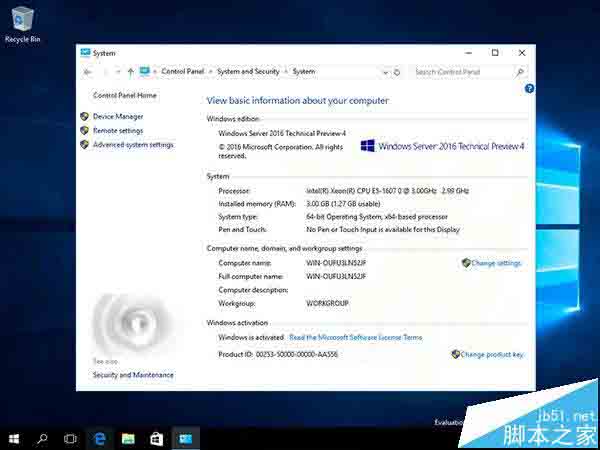Open the address bar history dropdown

point(385,72)
